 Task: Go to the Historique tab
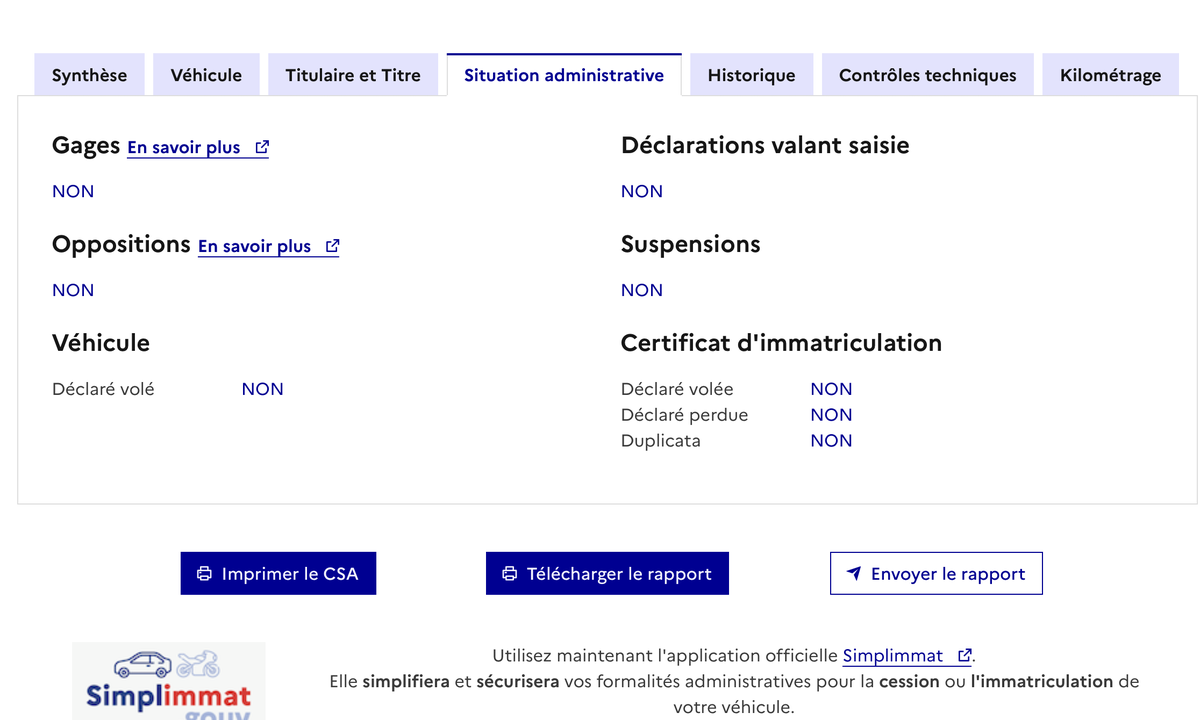click(x=751, y=75)
